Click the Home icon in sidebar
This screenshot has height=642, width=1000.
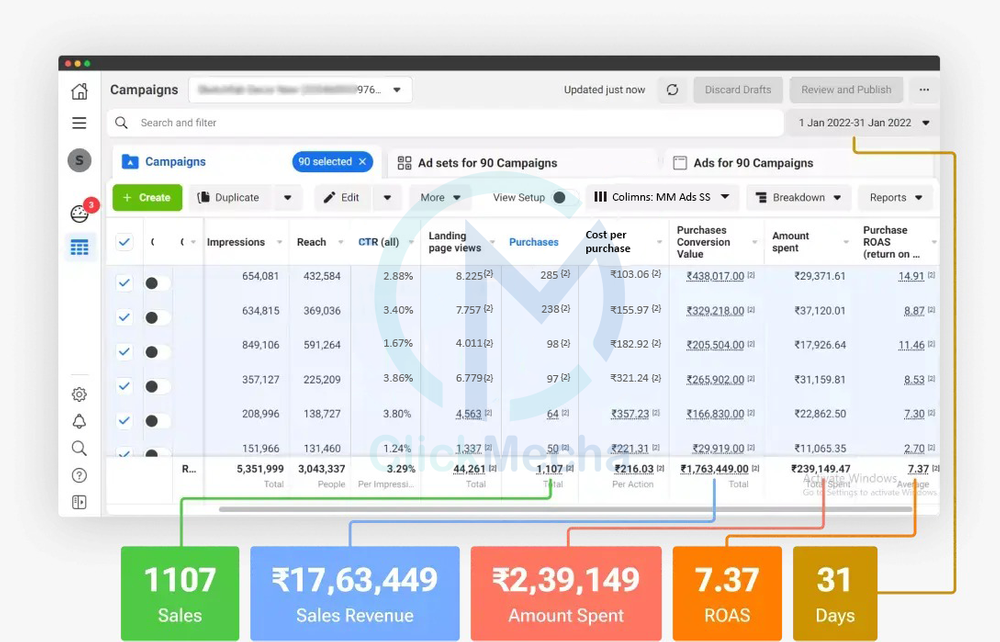(x=79, y=92)
